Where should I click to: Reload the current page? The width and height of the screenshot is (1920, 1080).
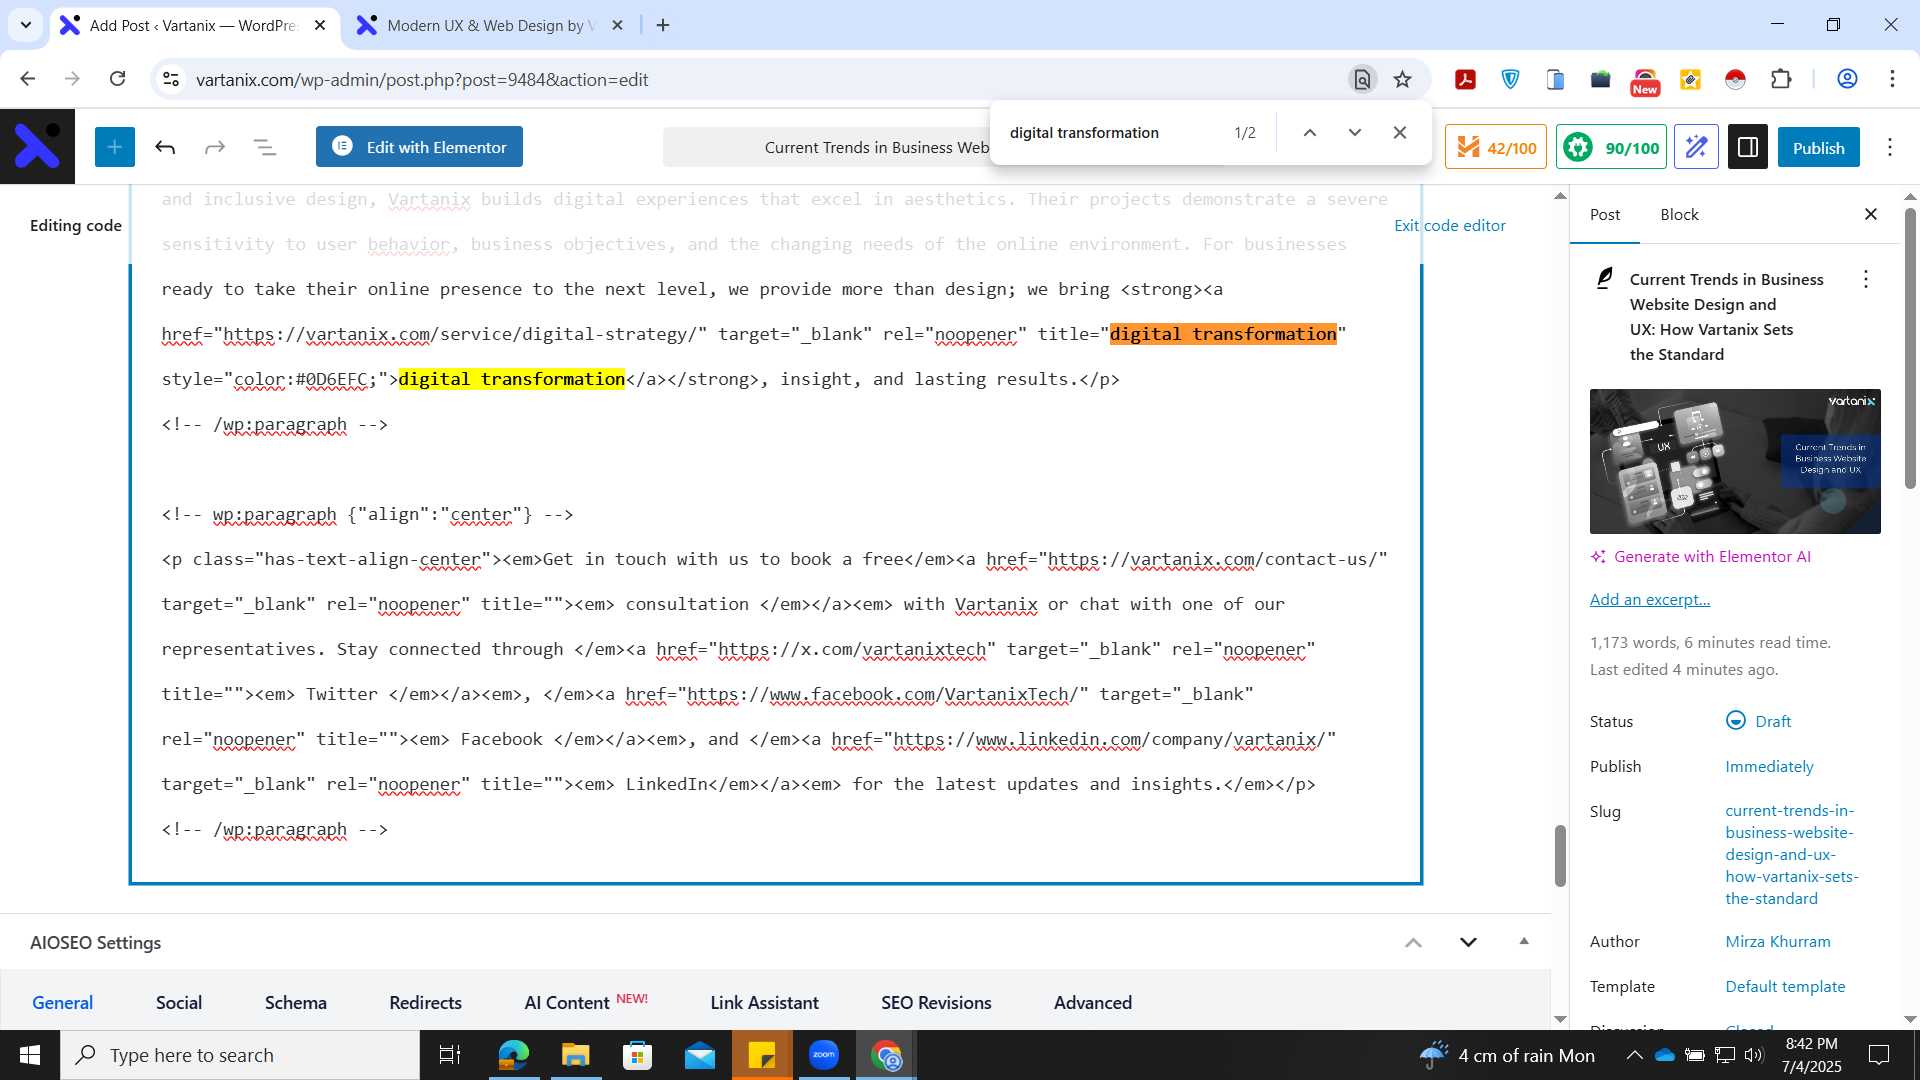pos(117,79)
